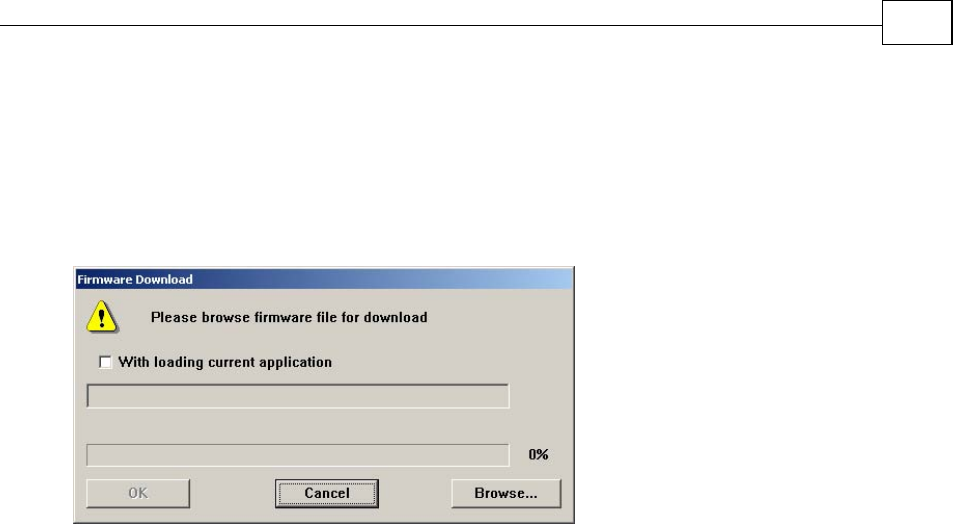Click the exclamation mark inside the warning sign
This screenshot has height=524, width=953.
click(x=101, y=318)
